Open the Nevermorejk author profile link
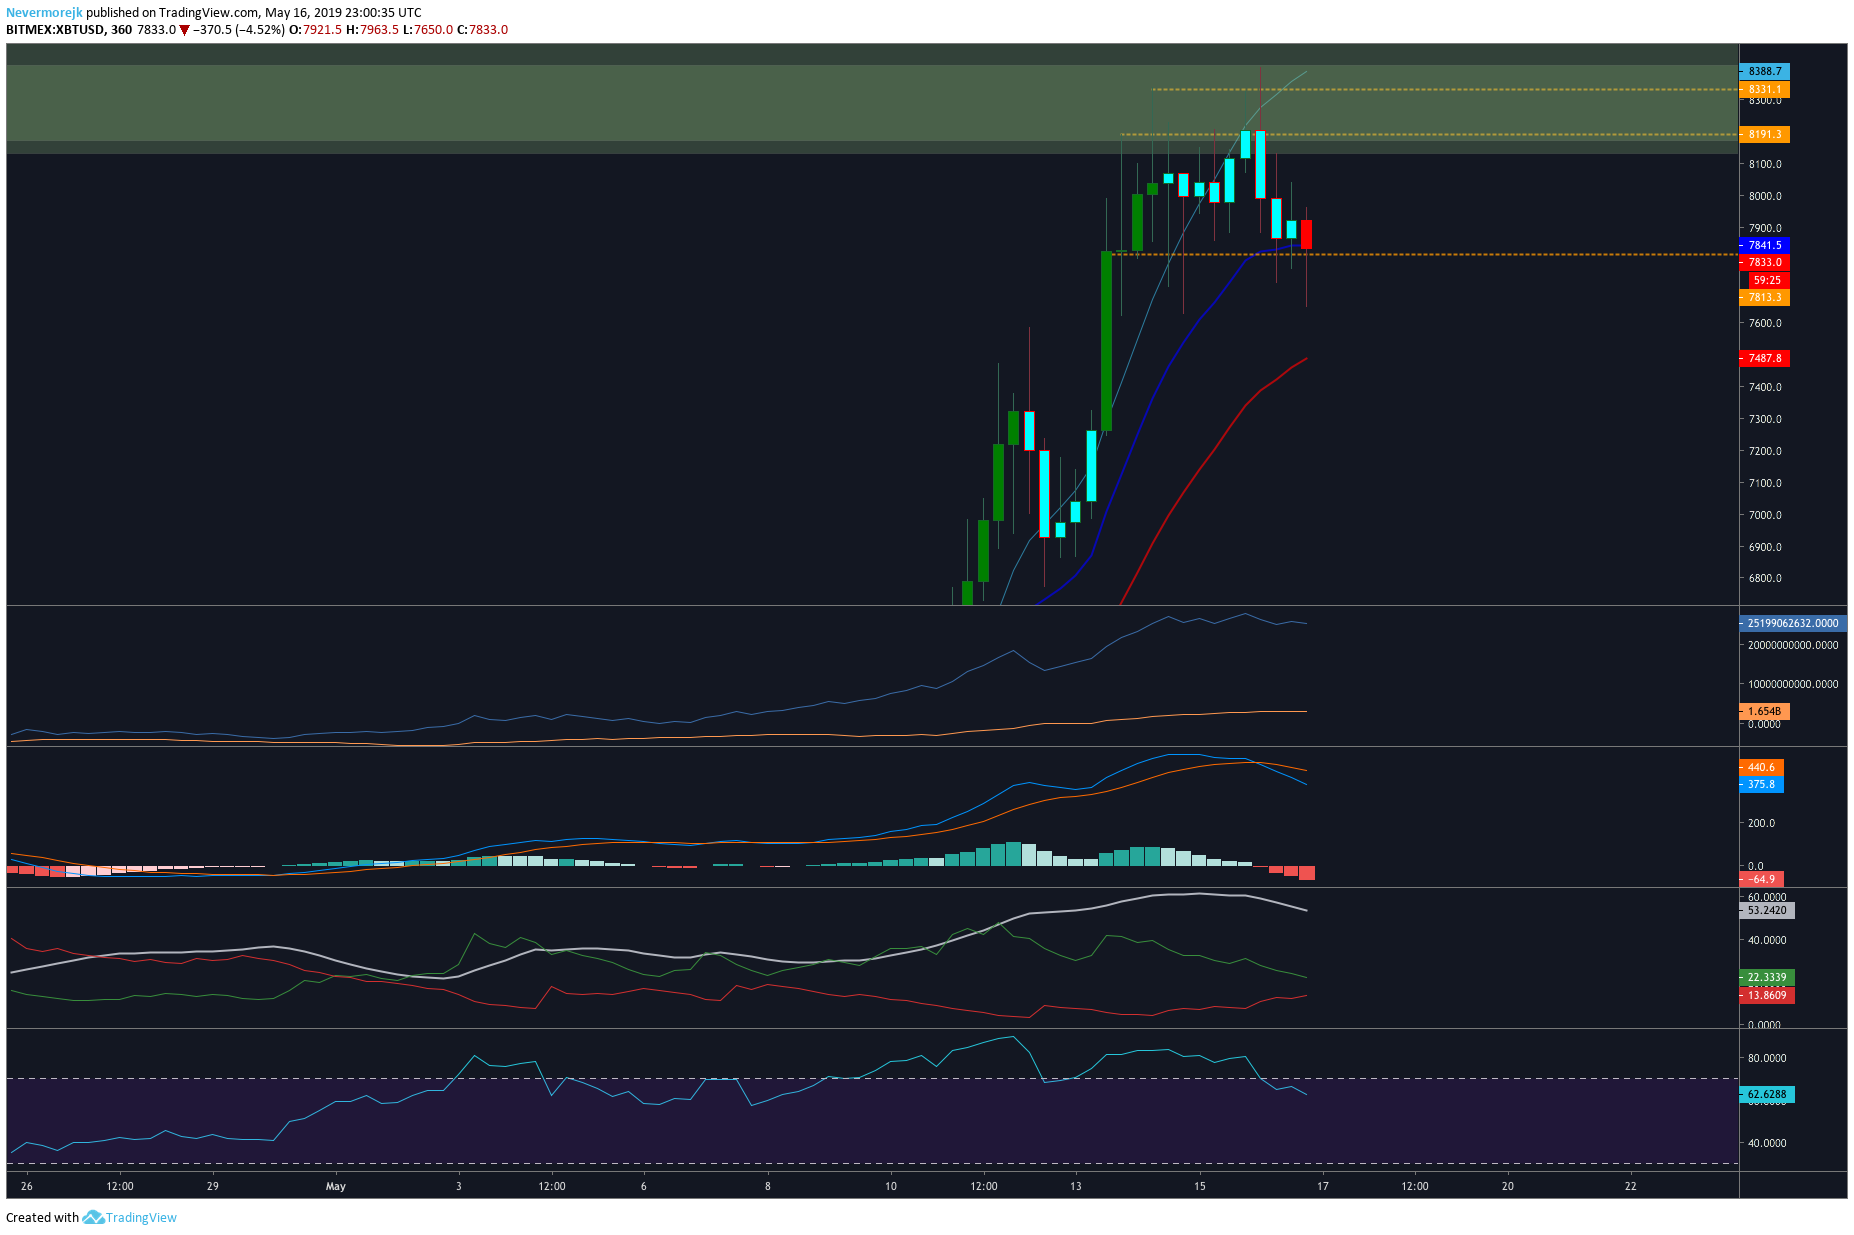This screenshot has width=1854, height=1235. pyautogui.click(x=44, y=13)
